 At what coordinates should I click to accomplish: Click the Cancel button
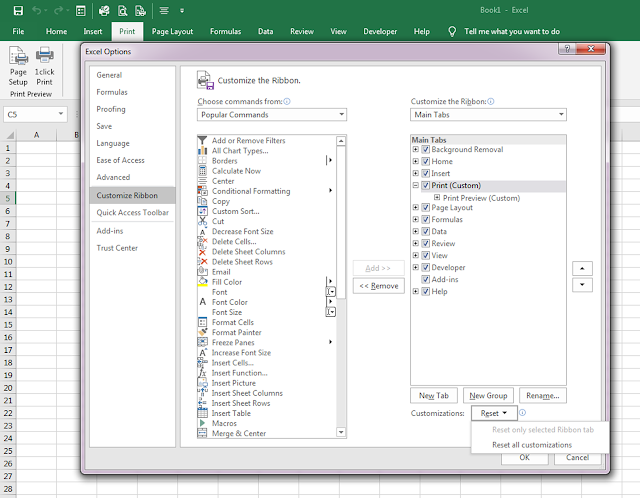[578, 458]
